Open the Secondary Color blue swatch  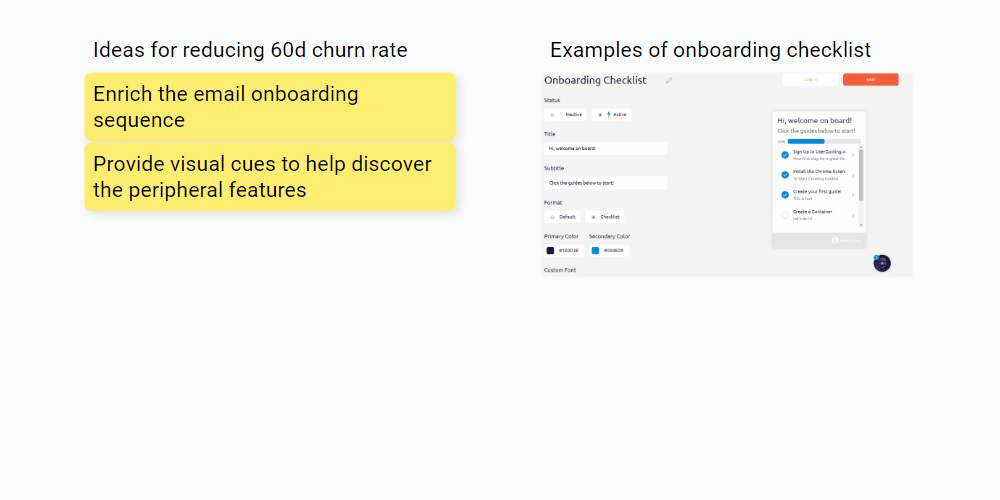(x=595, y=250)
